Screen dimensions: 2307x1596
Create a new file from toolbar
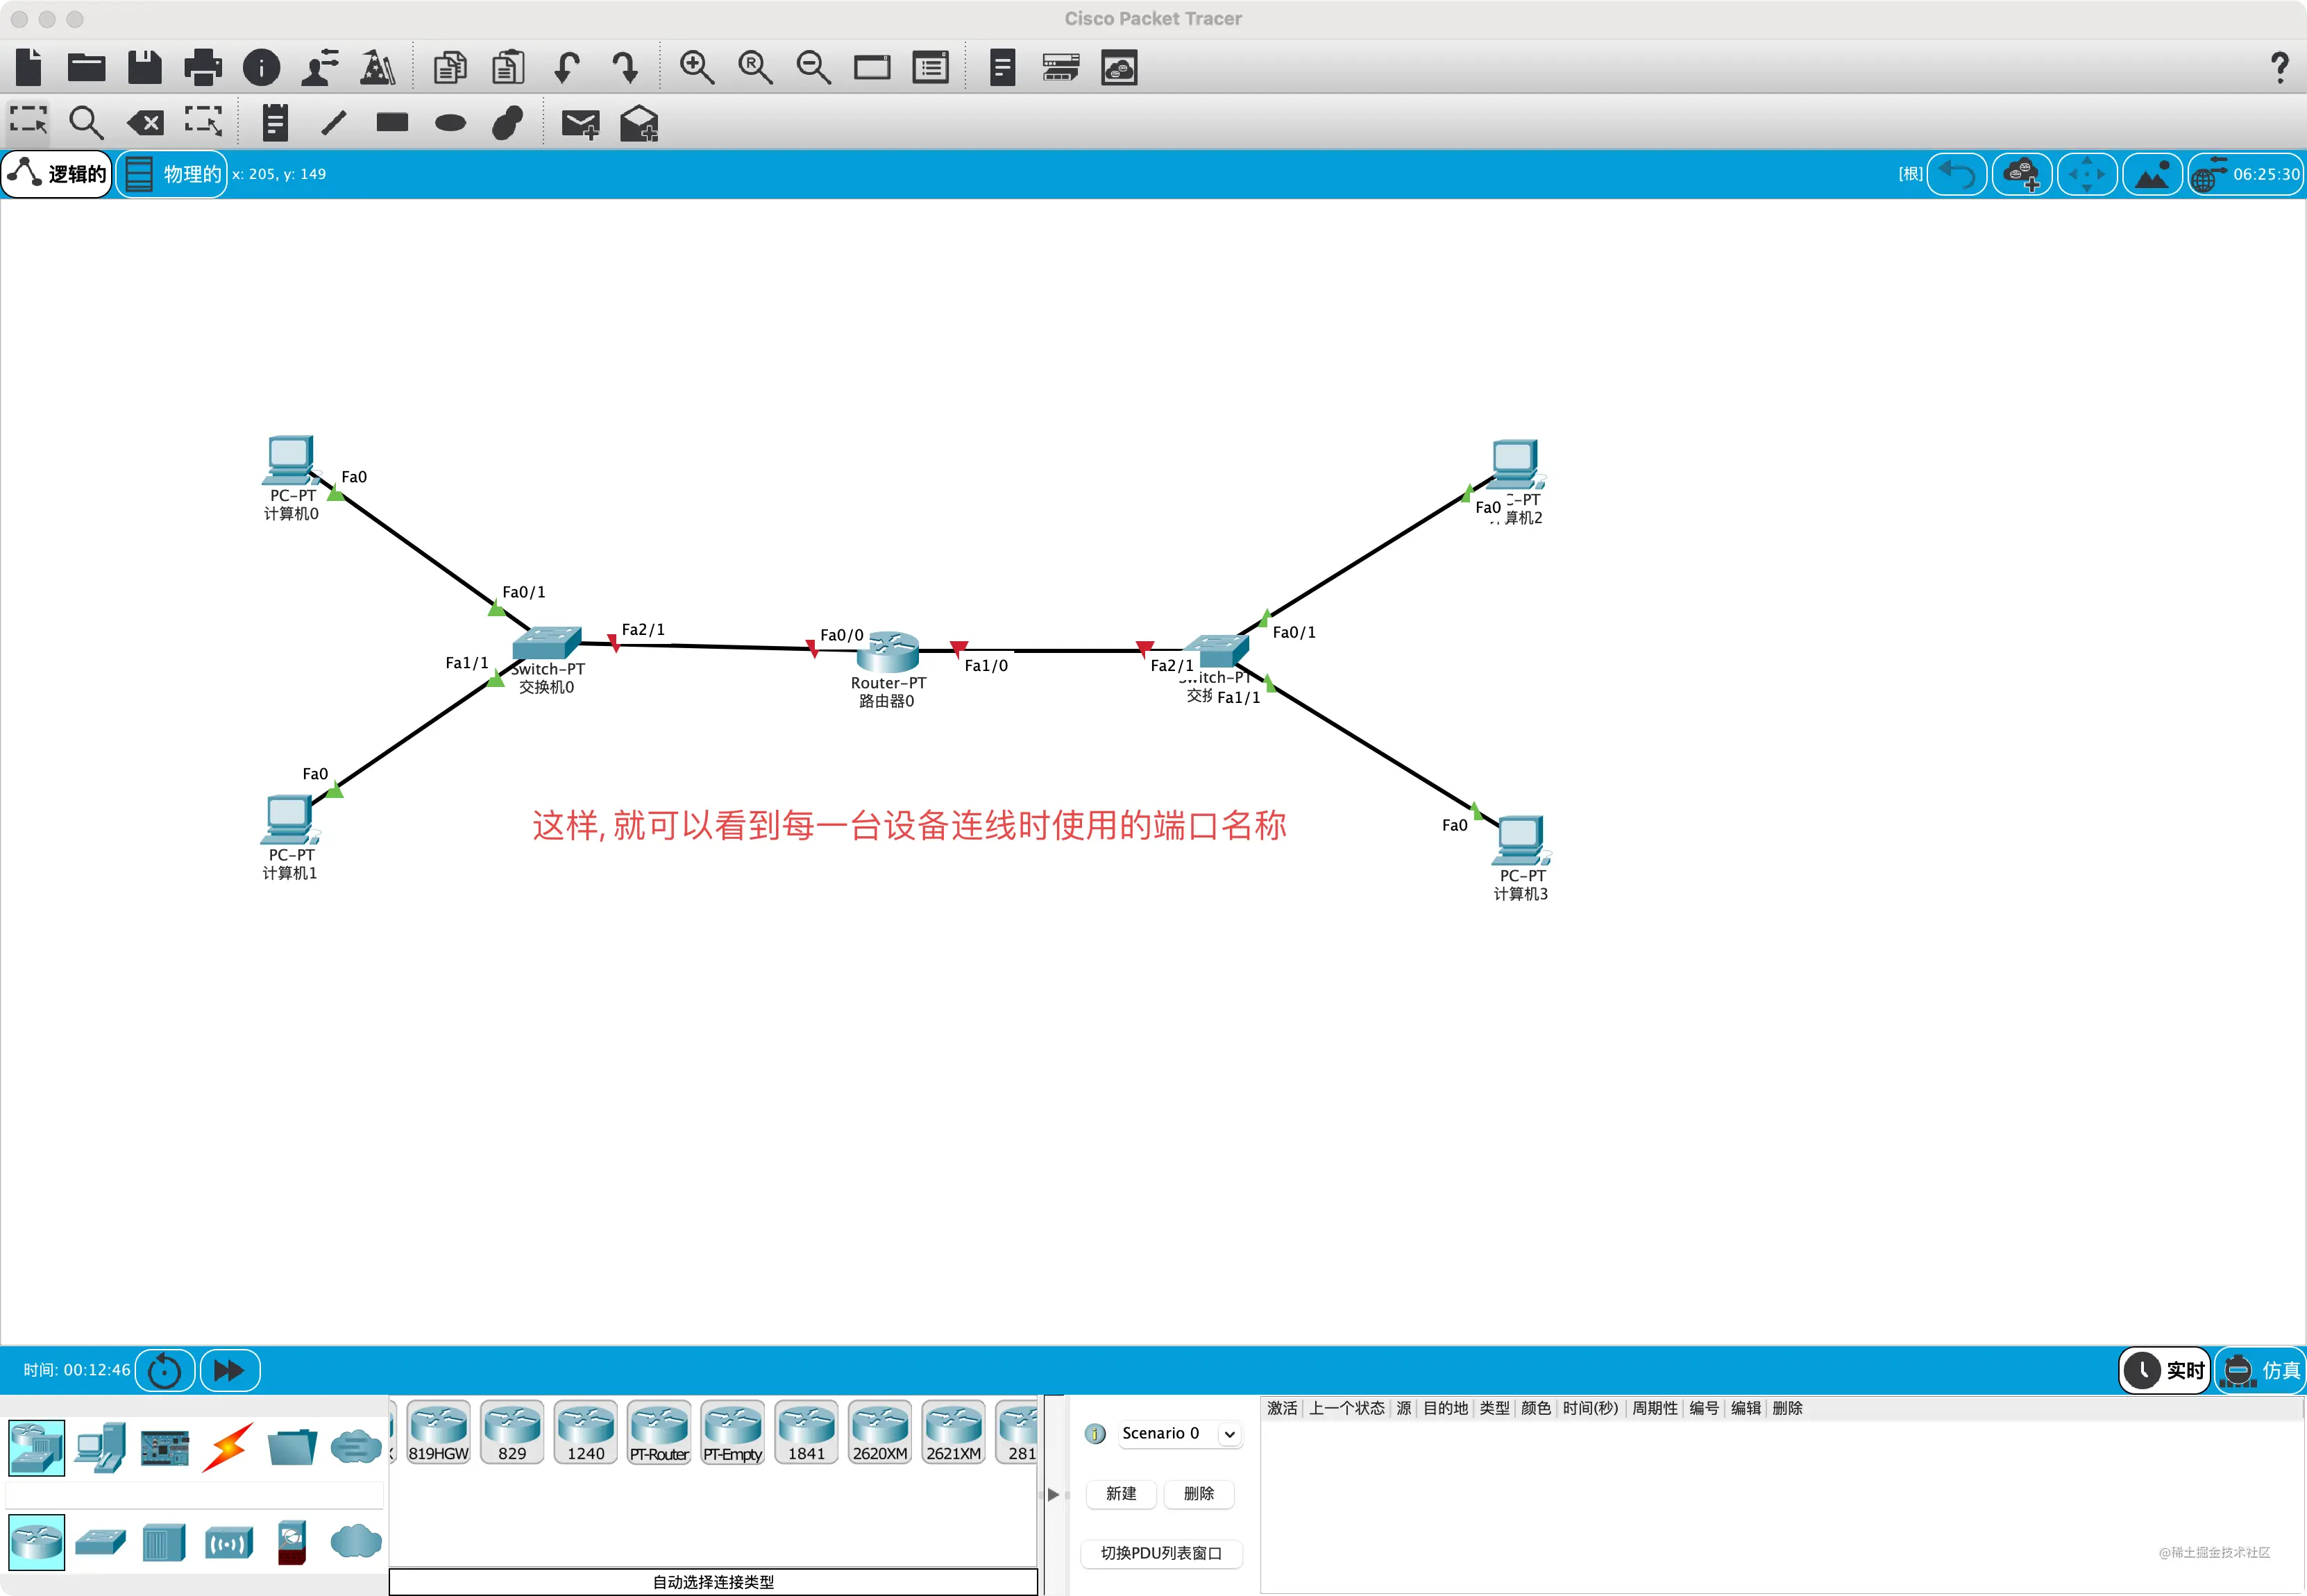click(x=29, y=67)
